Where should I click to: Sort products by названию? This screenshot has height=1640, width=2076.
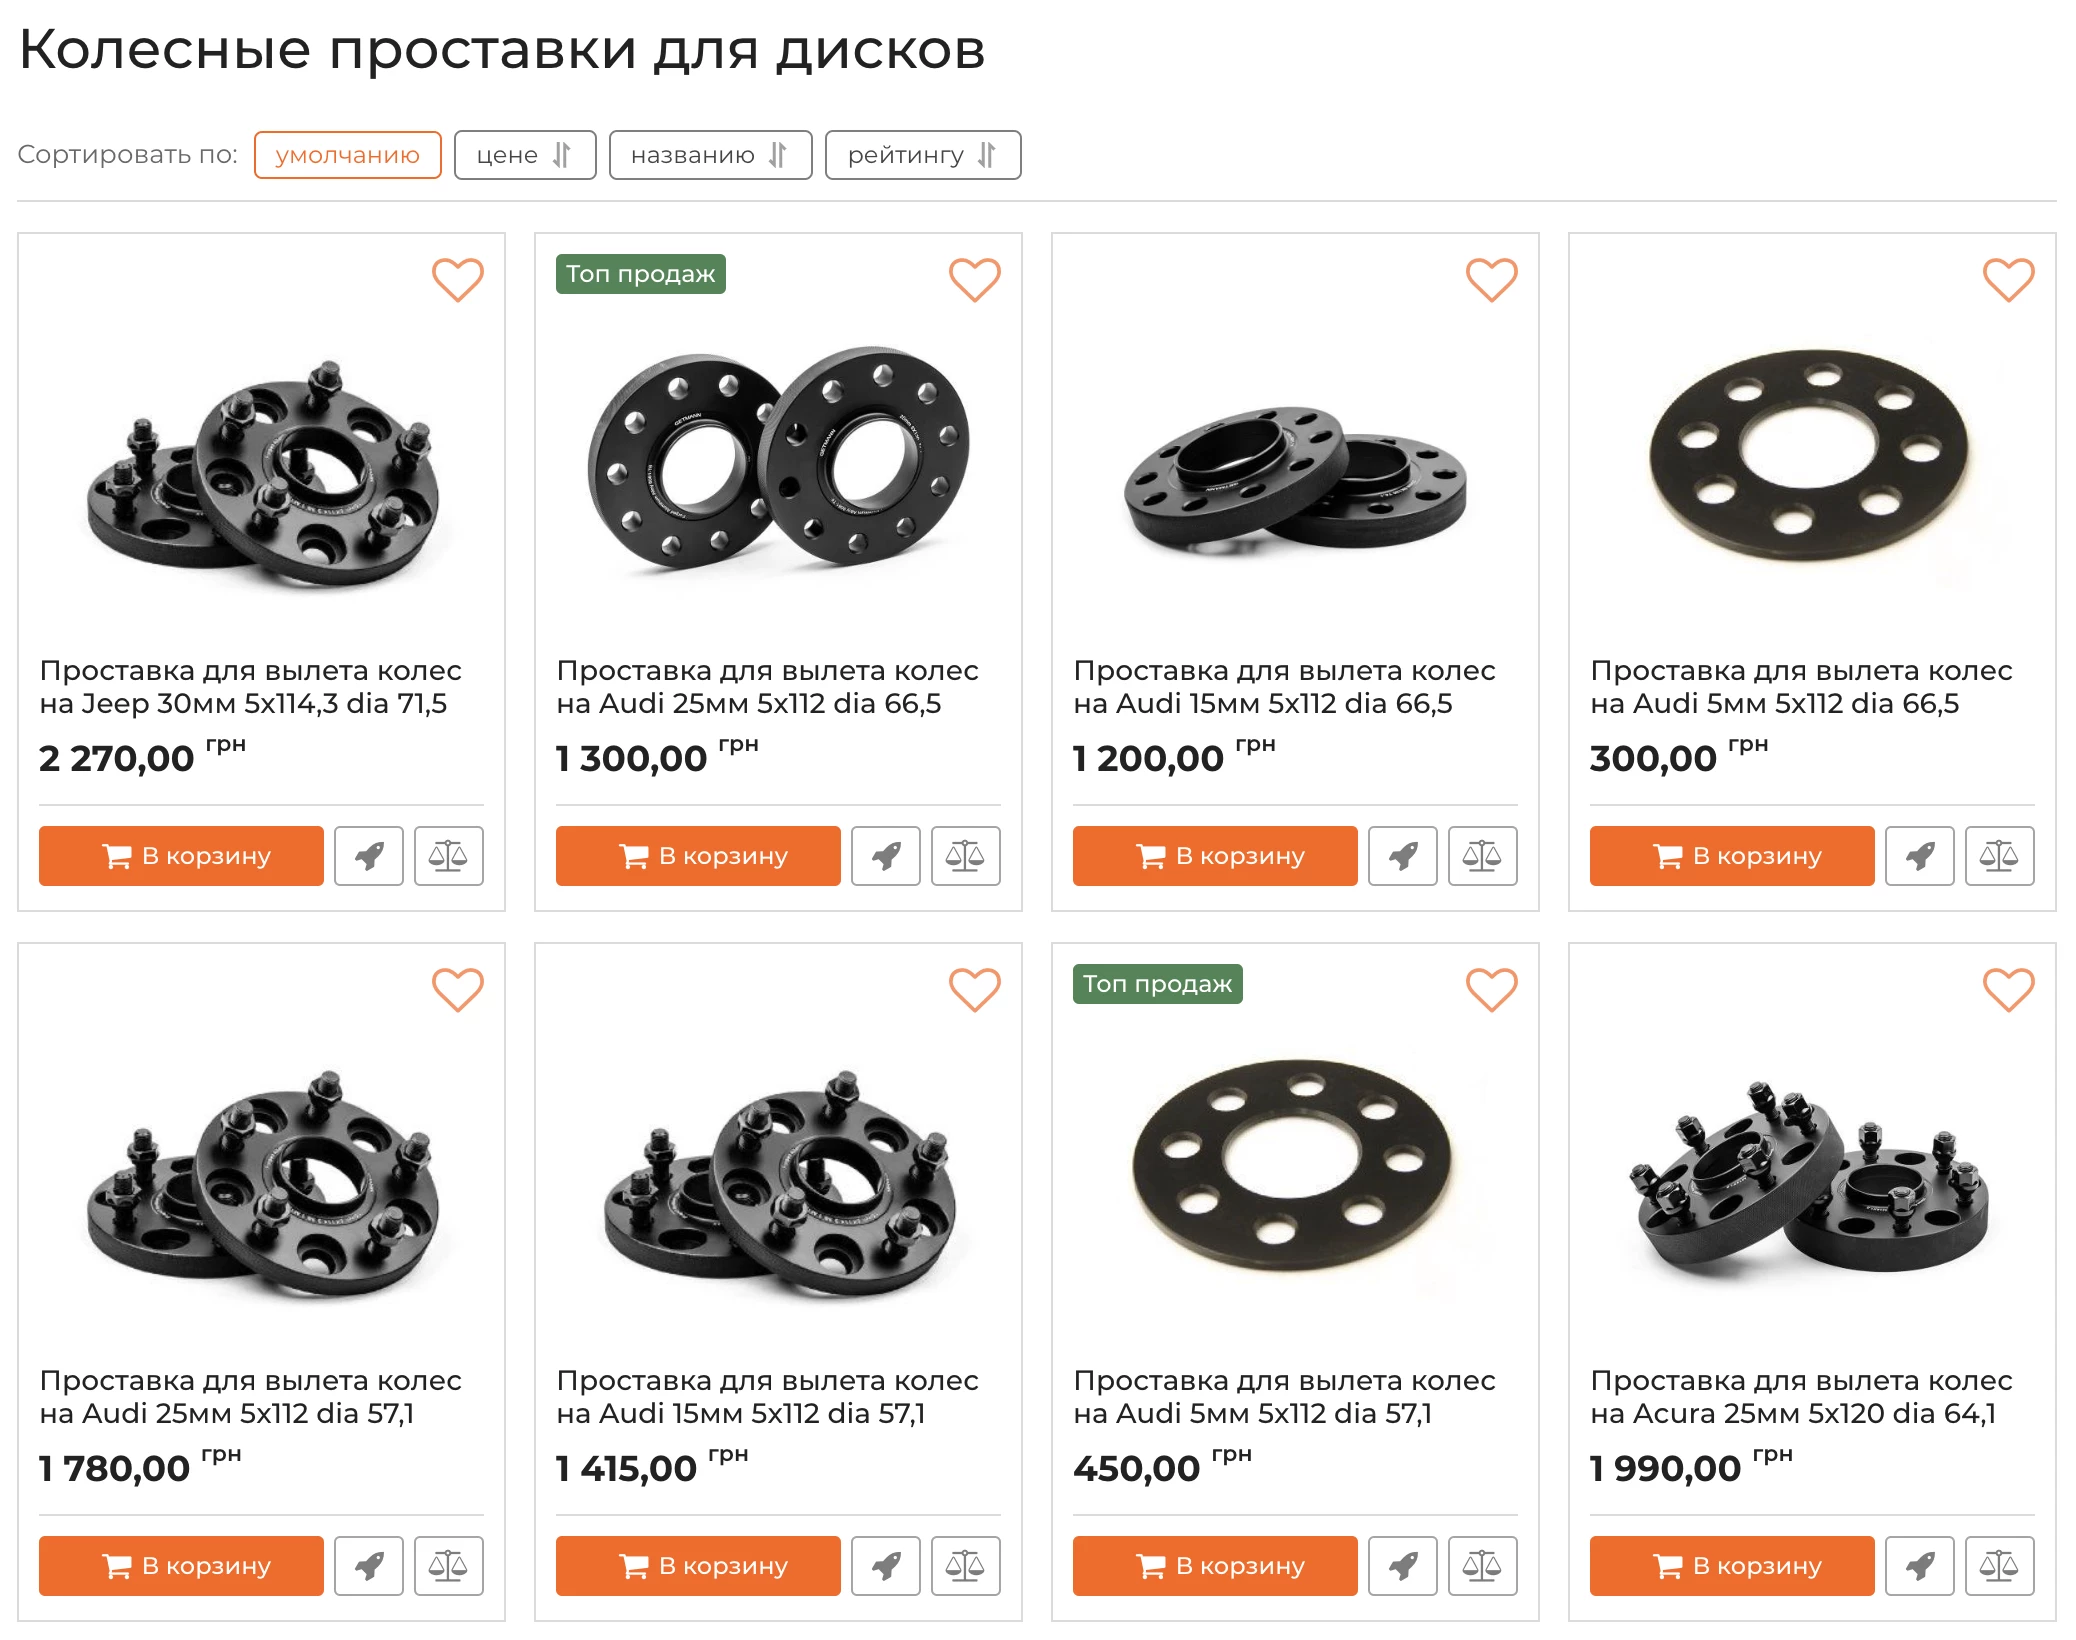click(710, 155)
